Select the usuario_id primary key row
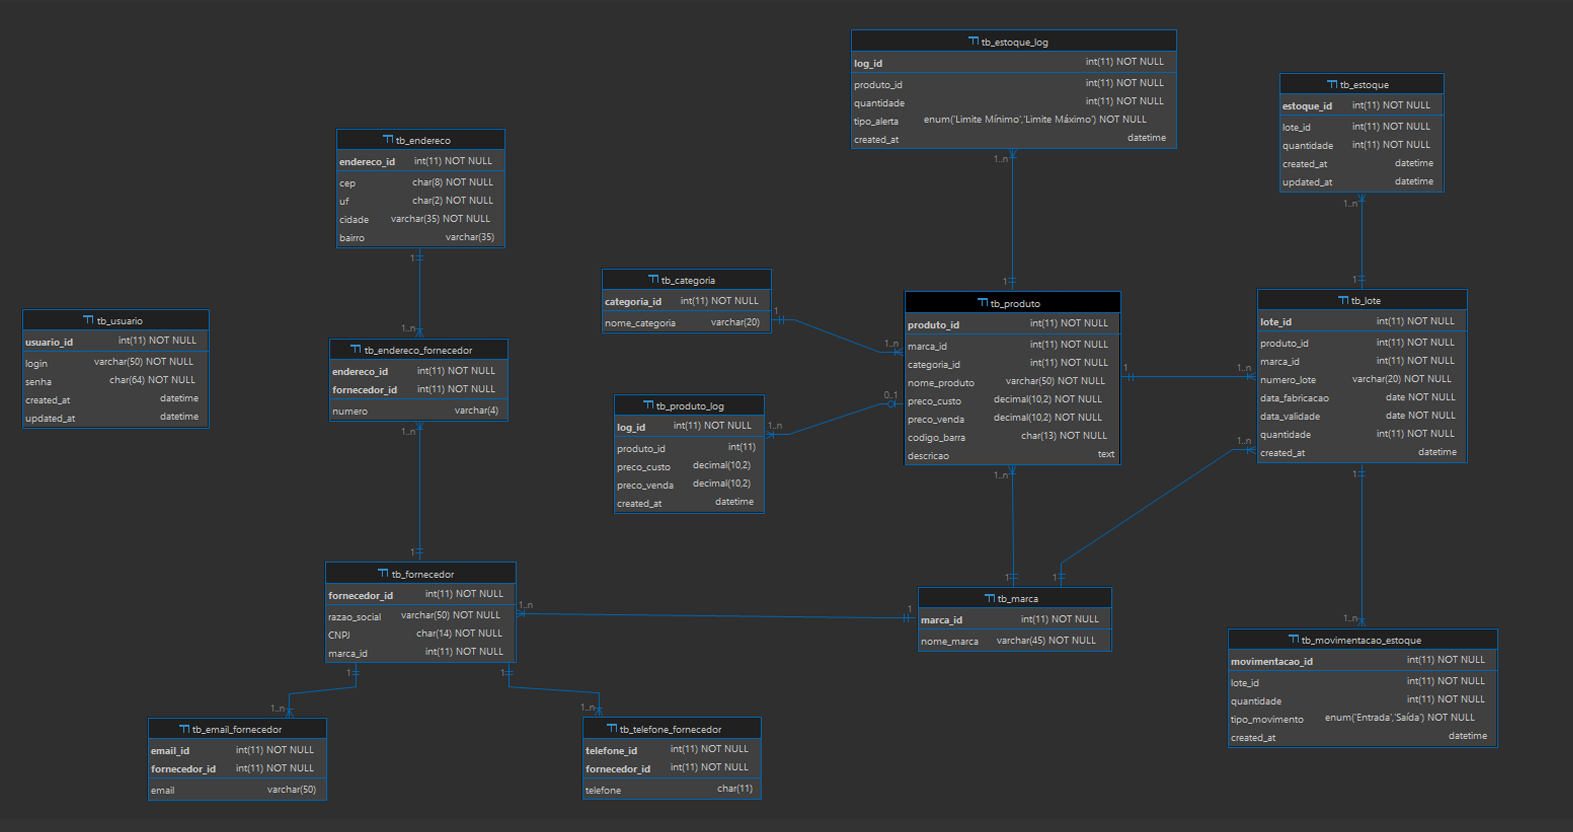Screen dimensions: 1573x832 coord(116,341)
